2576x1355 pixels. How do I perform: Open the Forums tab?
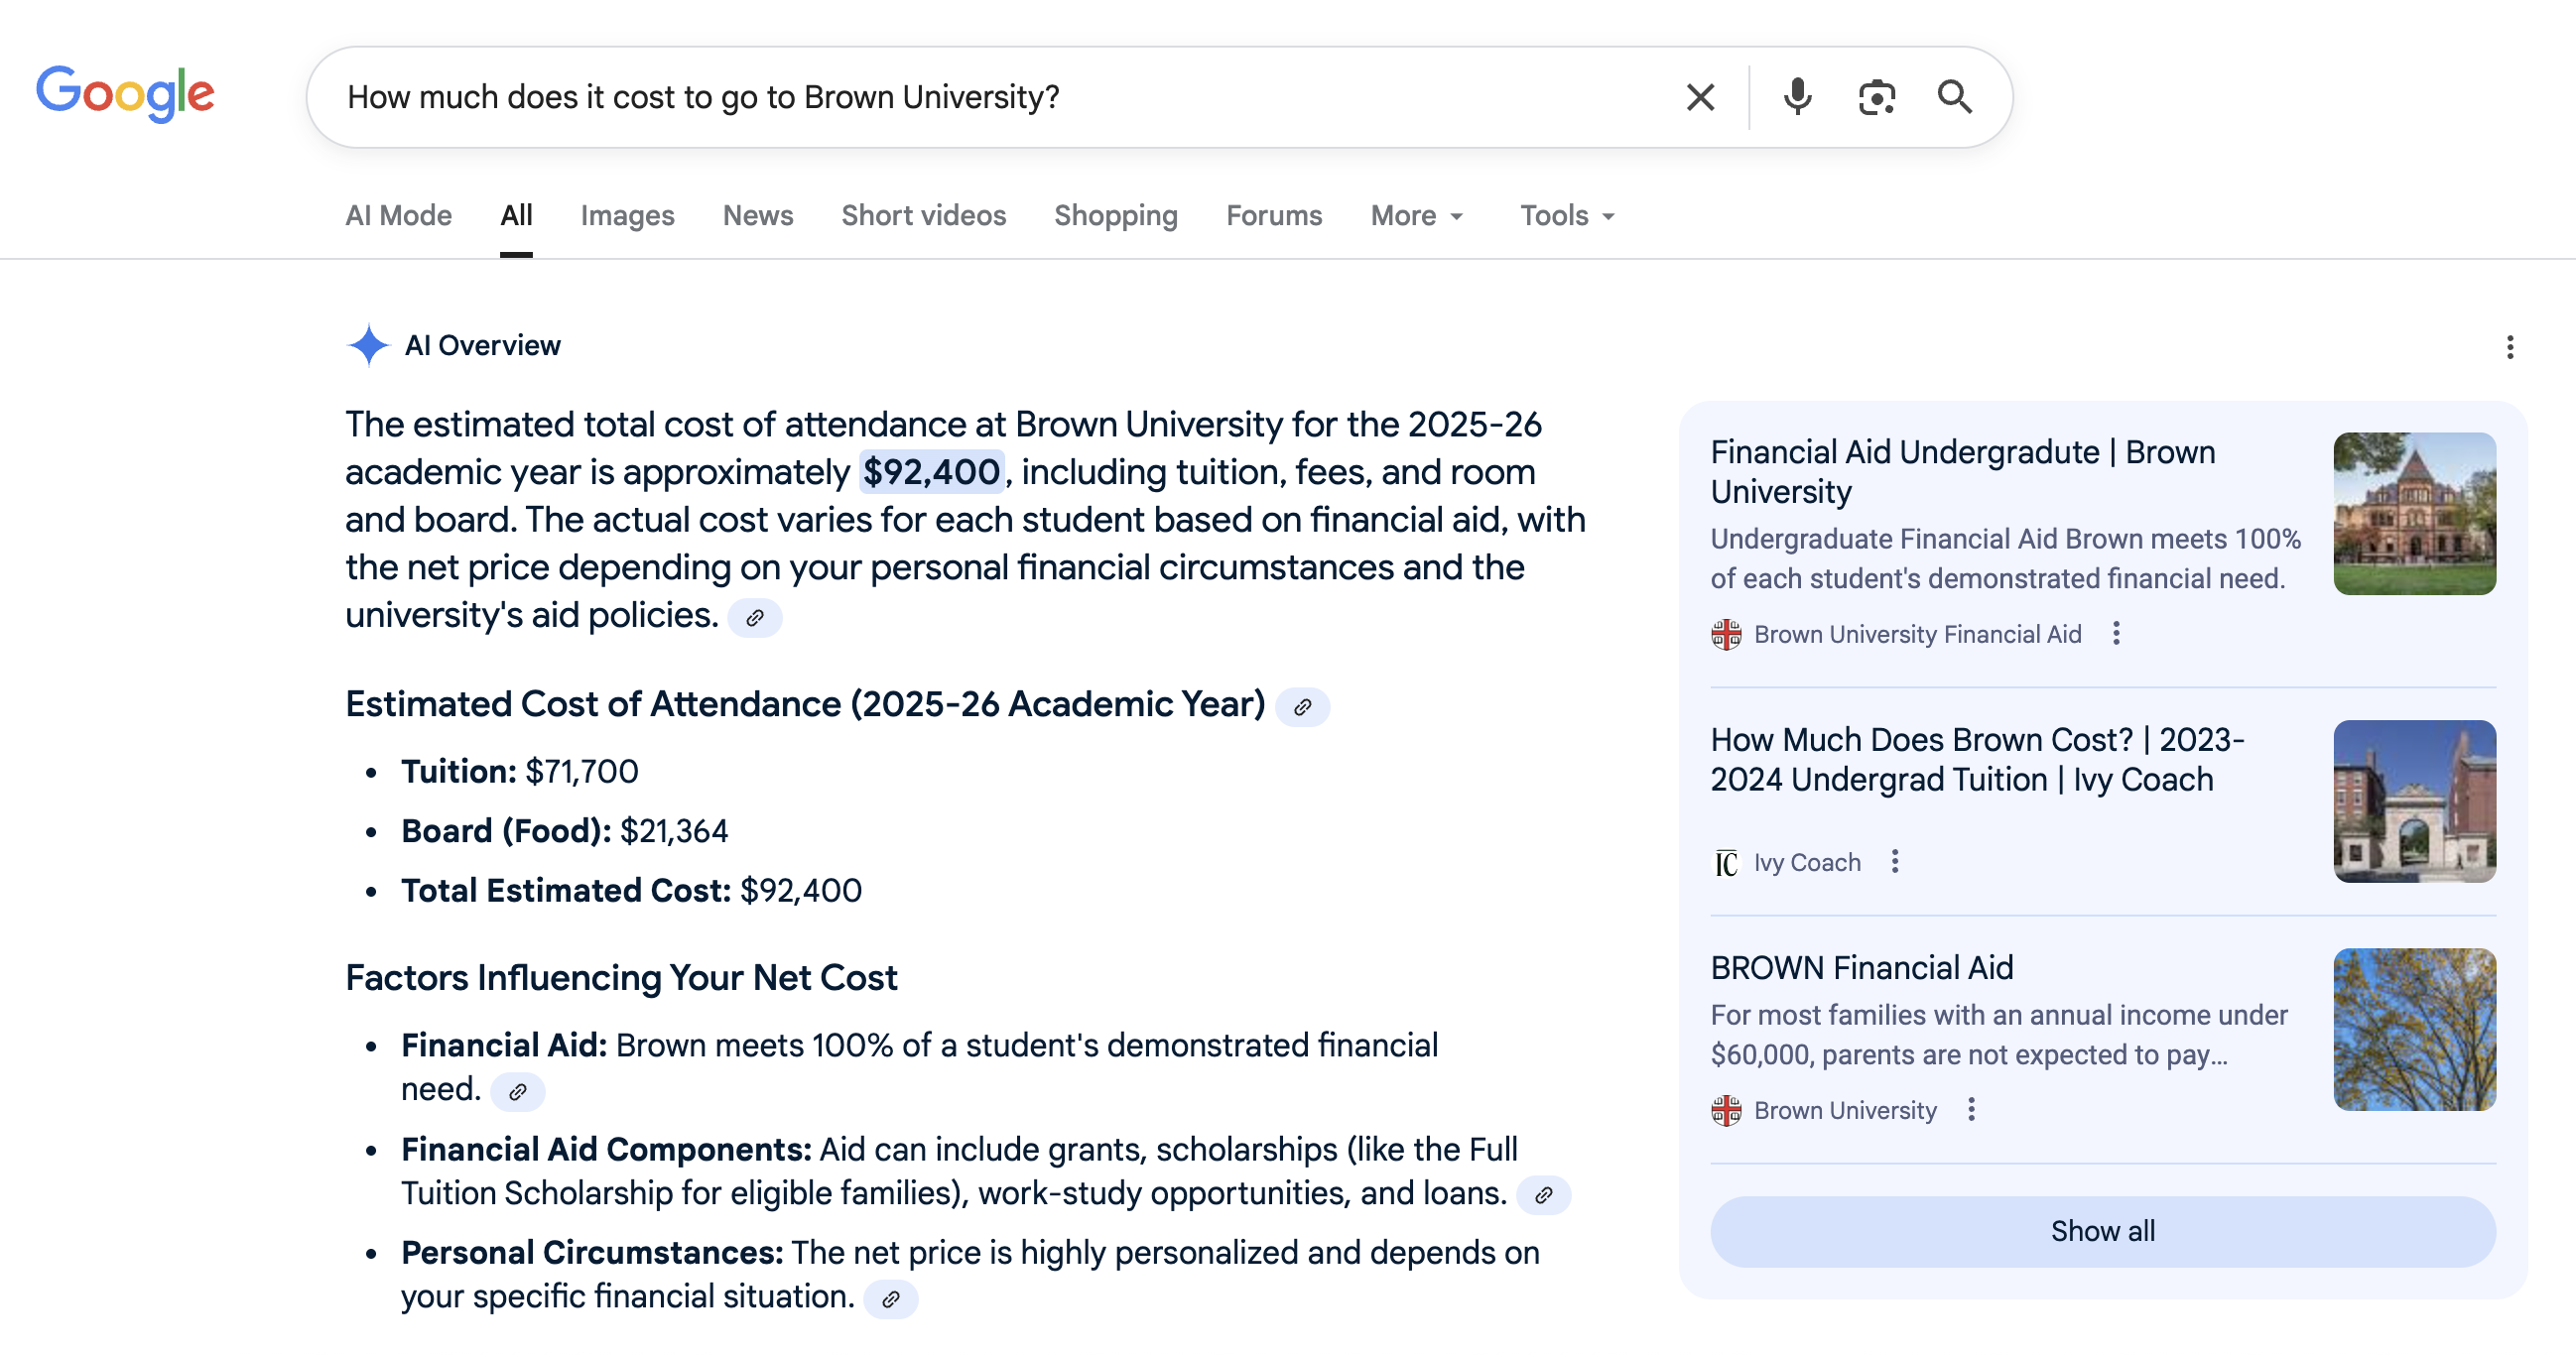point(1274,215)
